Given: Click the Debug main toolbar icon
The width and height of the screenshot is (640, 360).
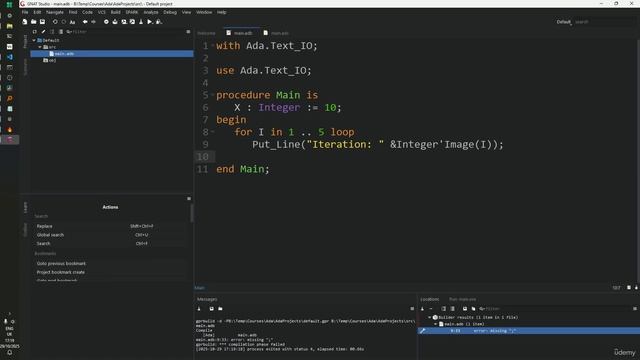Looking at the screenshot, I should (159, 22).
